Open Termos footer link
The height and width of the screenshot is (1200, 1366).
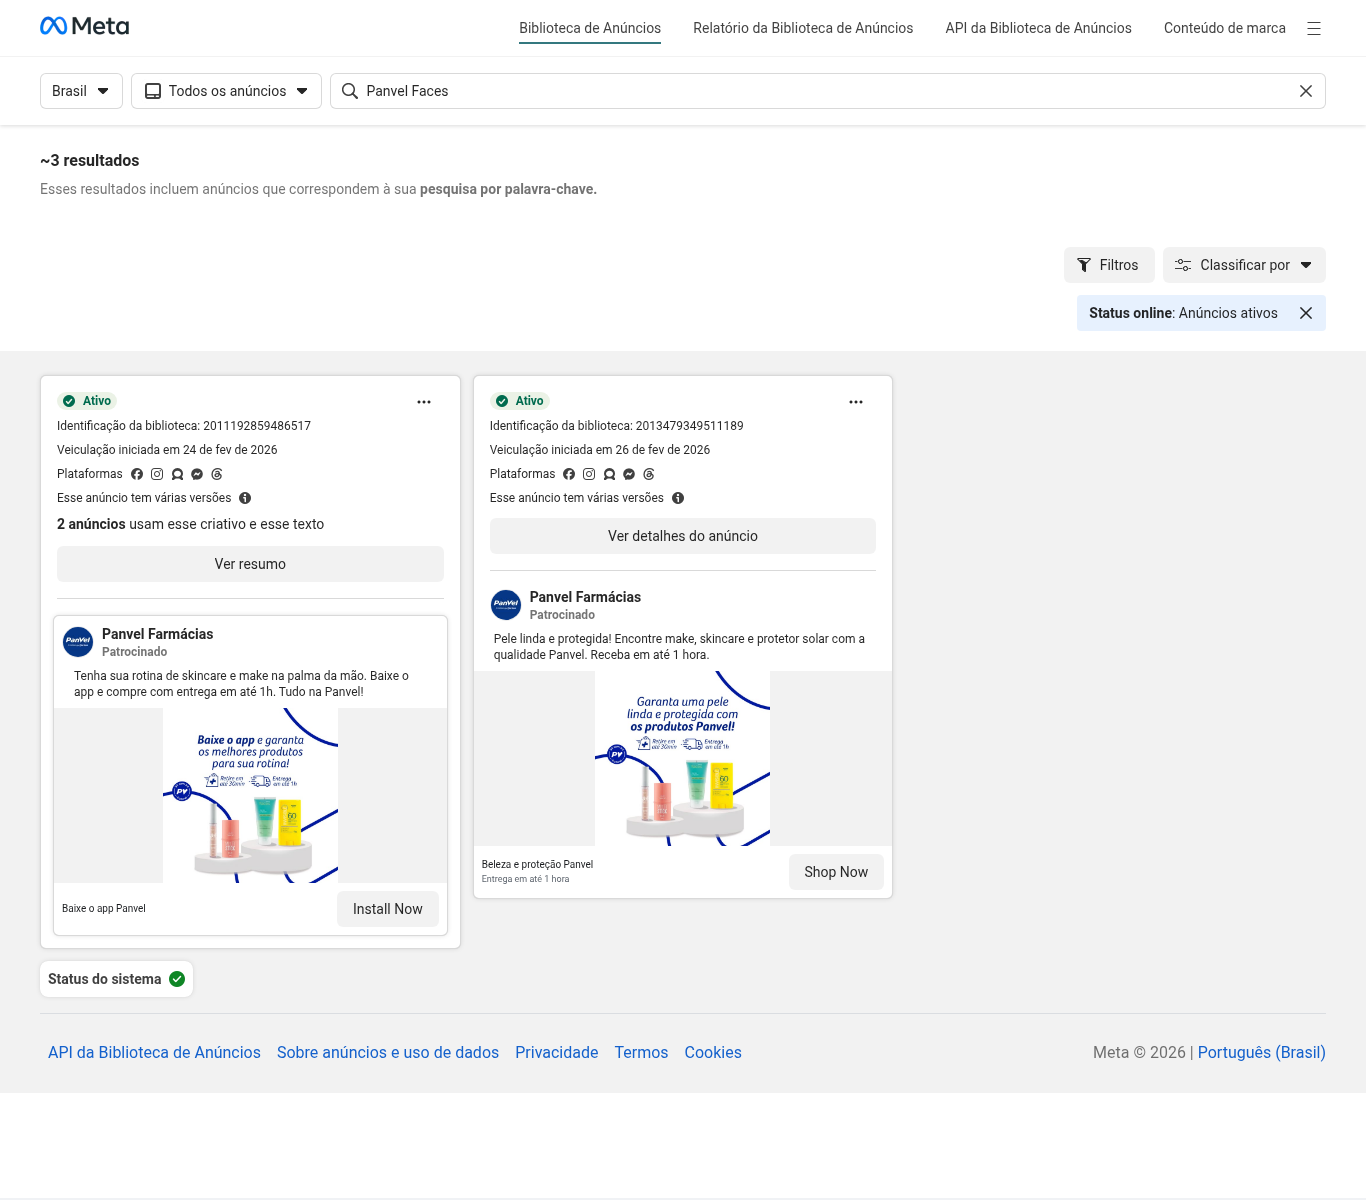click(x=641, y=1052)
